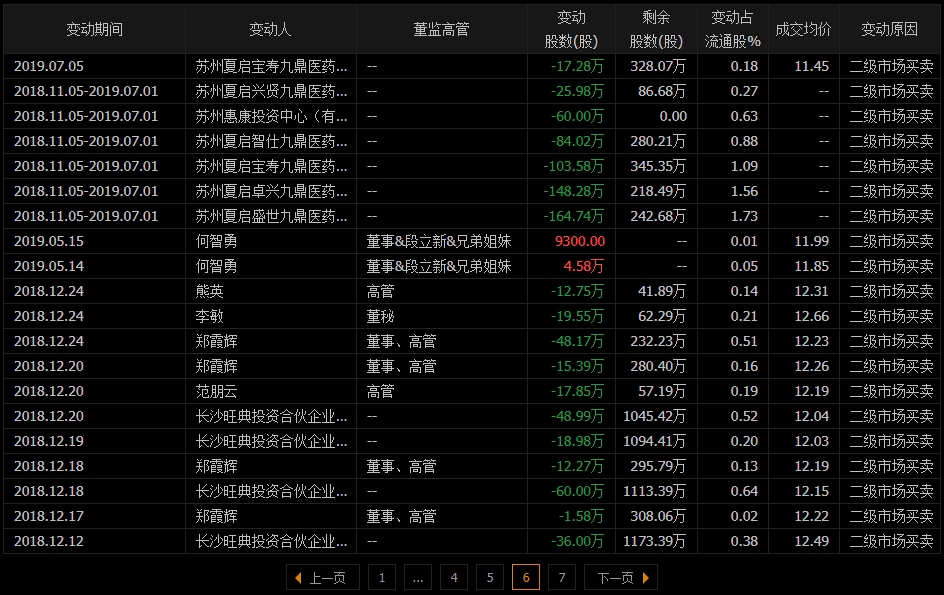Click the average price 12.49
944x595 pixels.
pyautogui.click(x=812, y=541)
